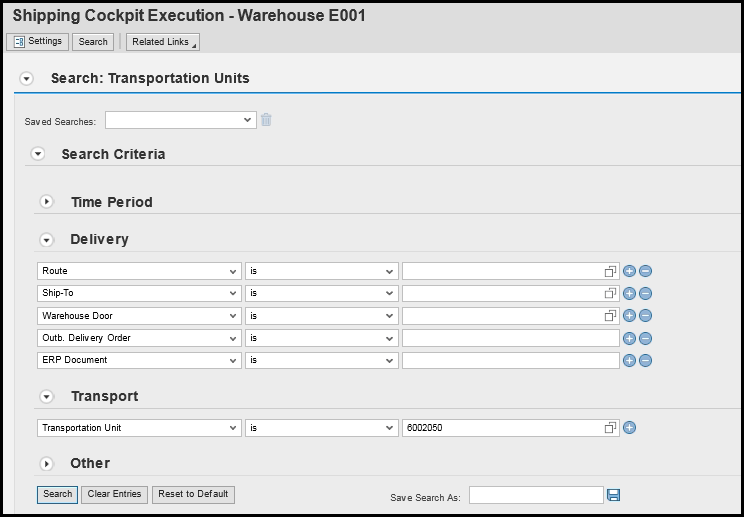Open value help for Warehouse Door field

click(x=610, y=316)
